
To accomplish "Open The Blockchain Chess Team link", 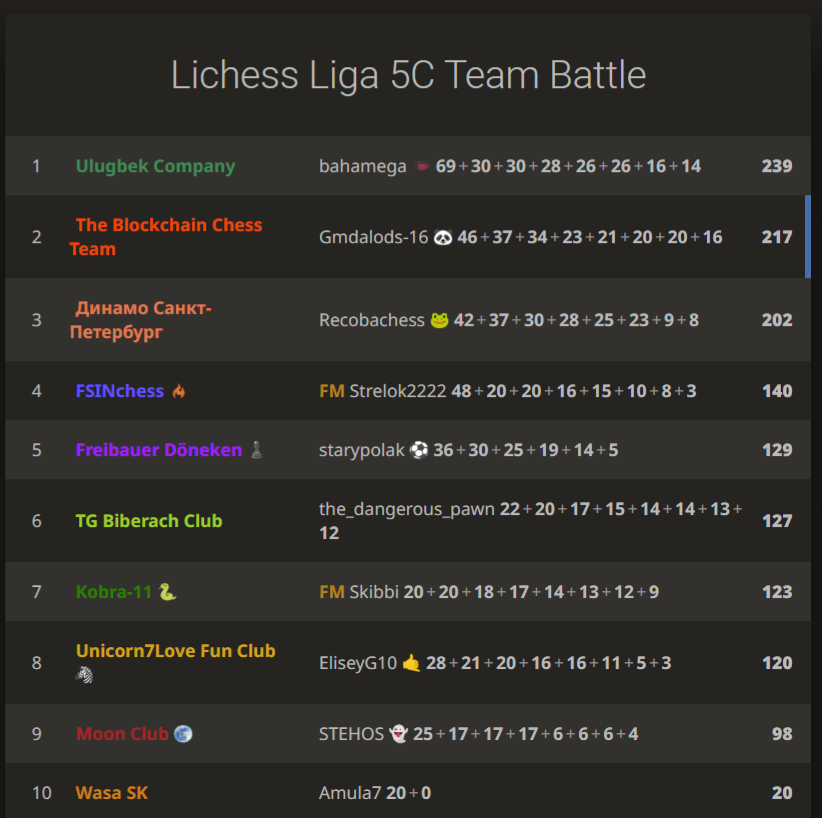I will pyautogui.click(x=166, y=237).
